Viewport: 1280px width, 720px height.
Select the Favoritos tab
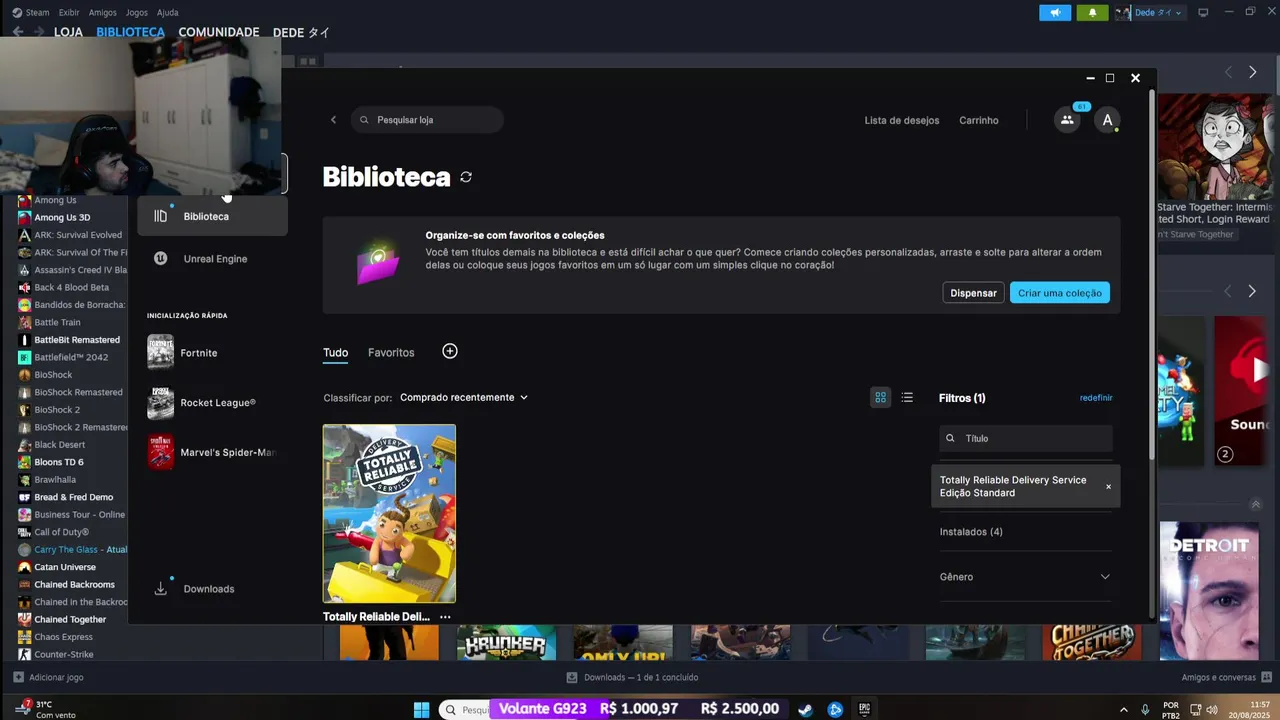tap(391, 353)
